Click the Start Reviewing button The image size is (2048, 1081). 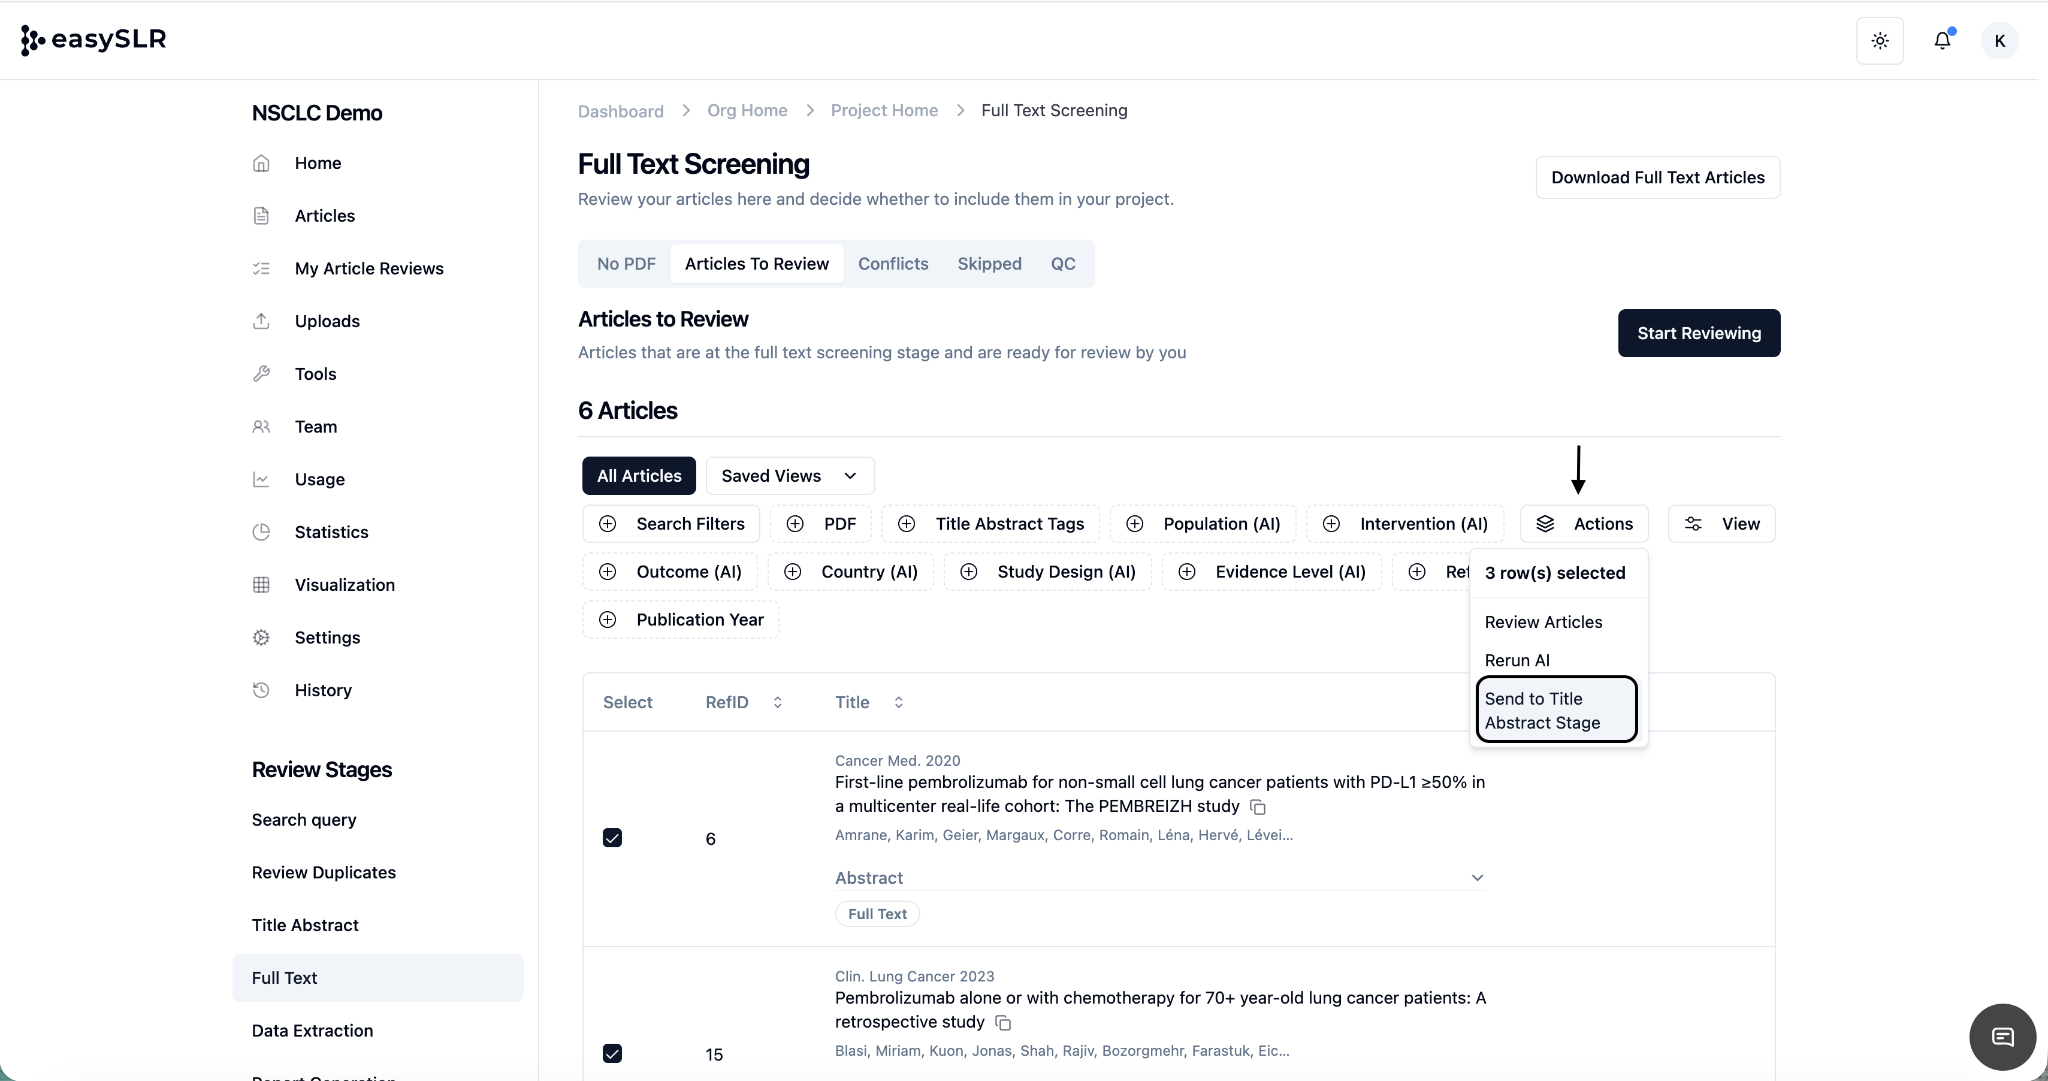(x=1698, y=333)
